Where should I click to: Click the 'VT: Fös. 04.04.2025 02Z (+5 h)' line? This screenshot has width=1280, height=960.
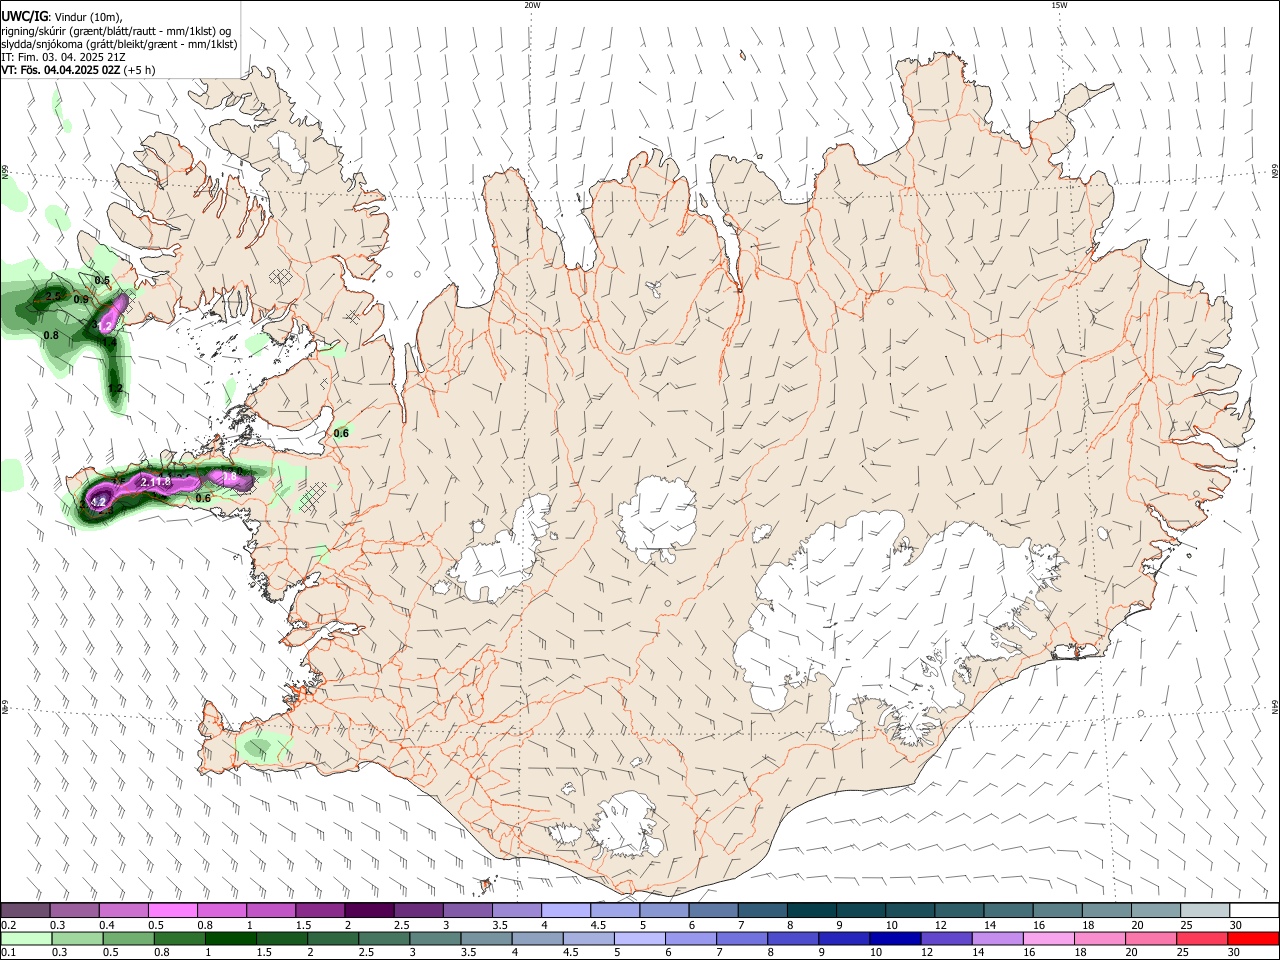click(78, 70)
